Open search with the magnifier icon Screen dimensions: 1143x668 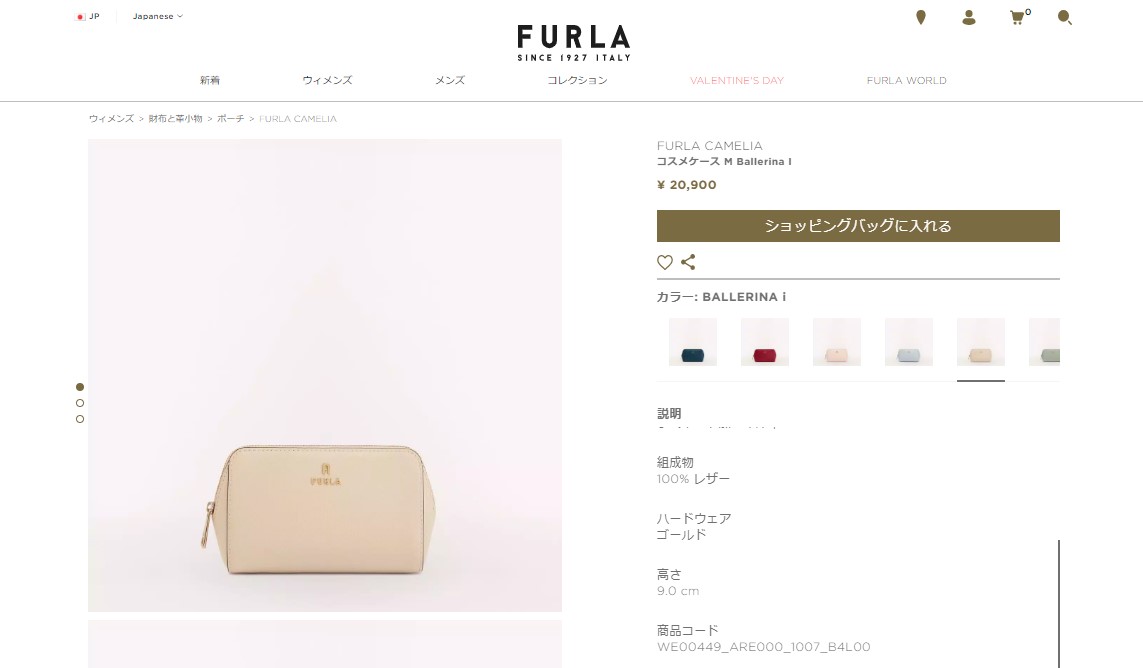pos(1064,18)
